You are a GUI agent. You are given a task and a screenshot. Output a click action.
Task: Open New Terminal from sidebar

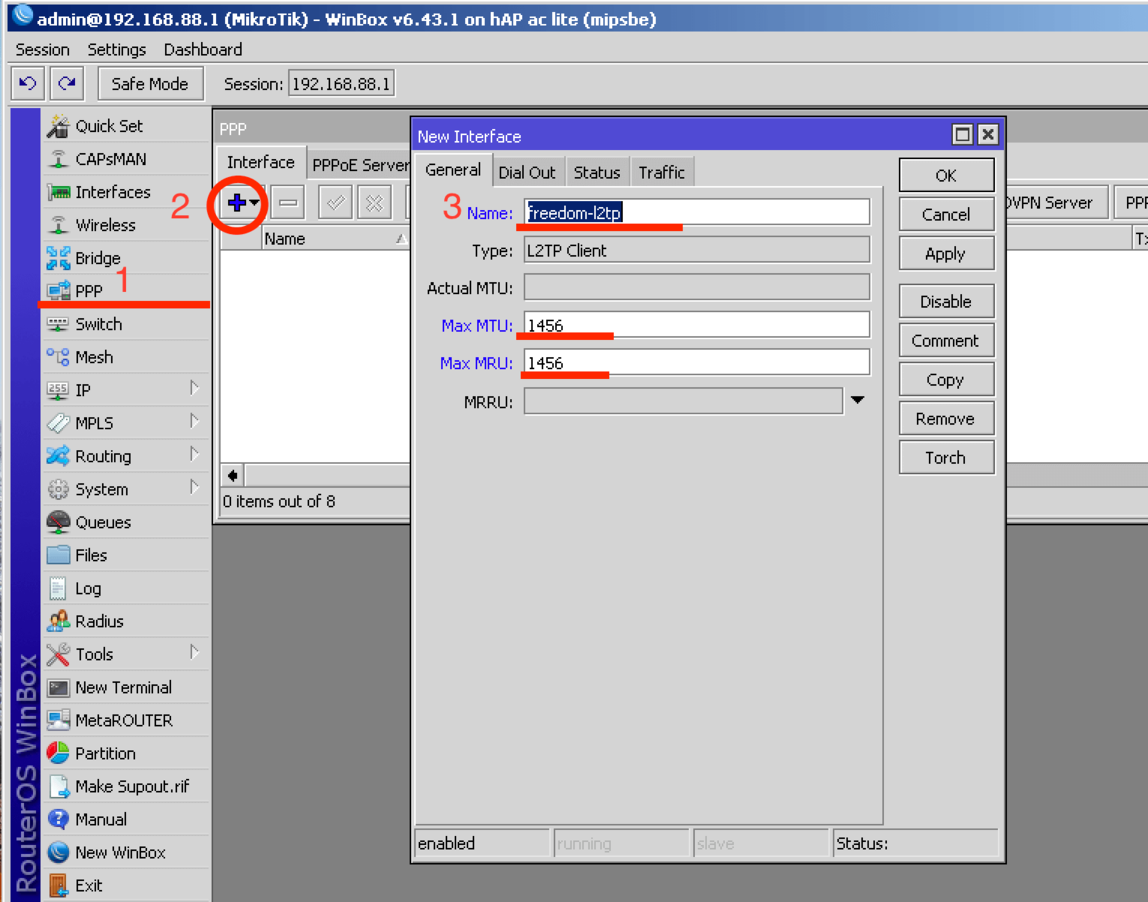(x=122, y=687)
